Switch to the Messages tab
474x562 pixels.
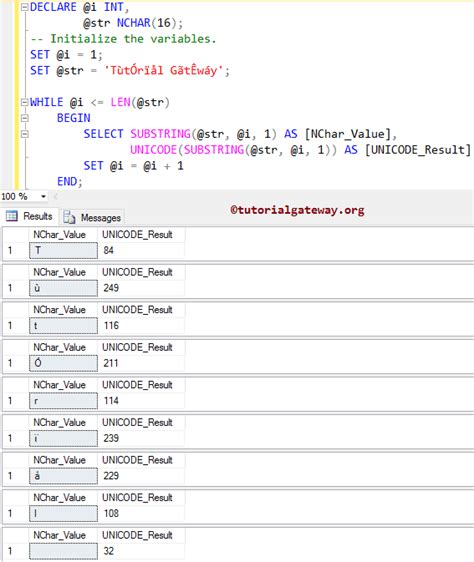[92, 218]
